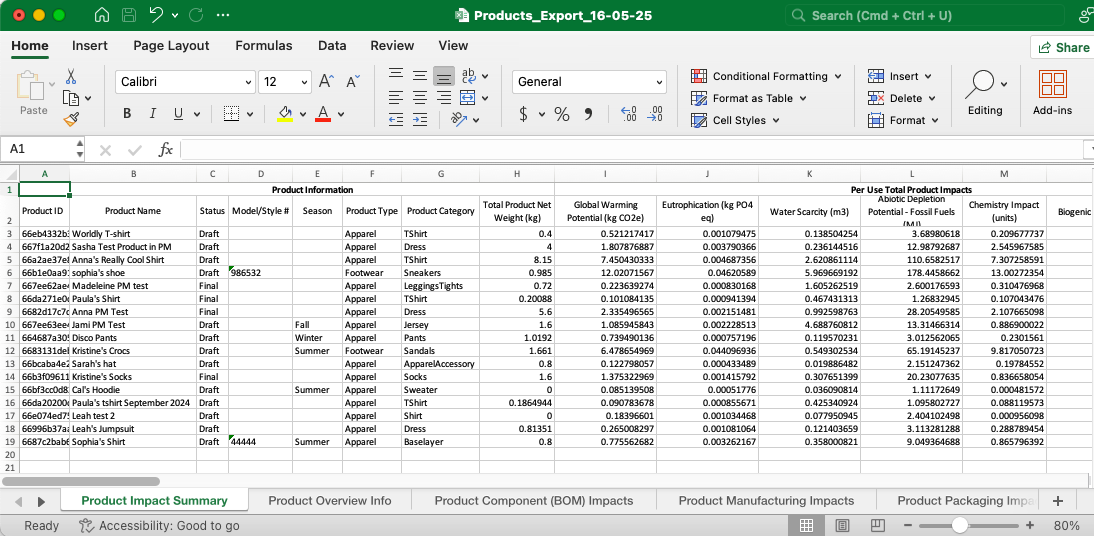Viewport: 1094px width, 536px height.
Task: Switch to Product Overview Info sheet
Action: [329, 500]
